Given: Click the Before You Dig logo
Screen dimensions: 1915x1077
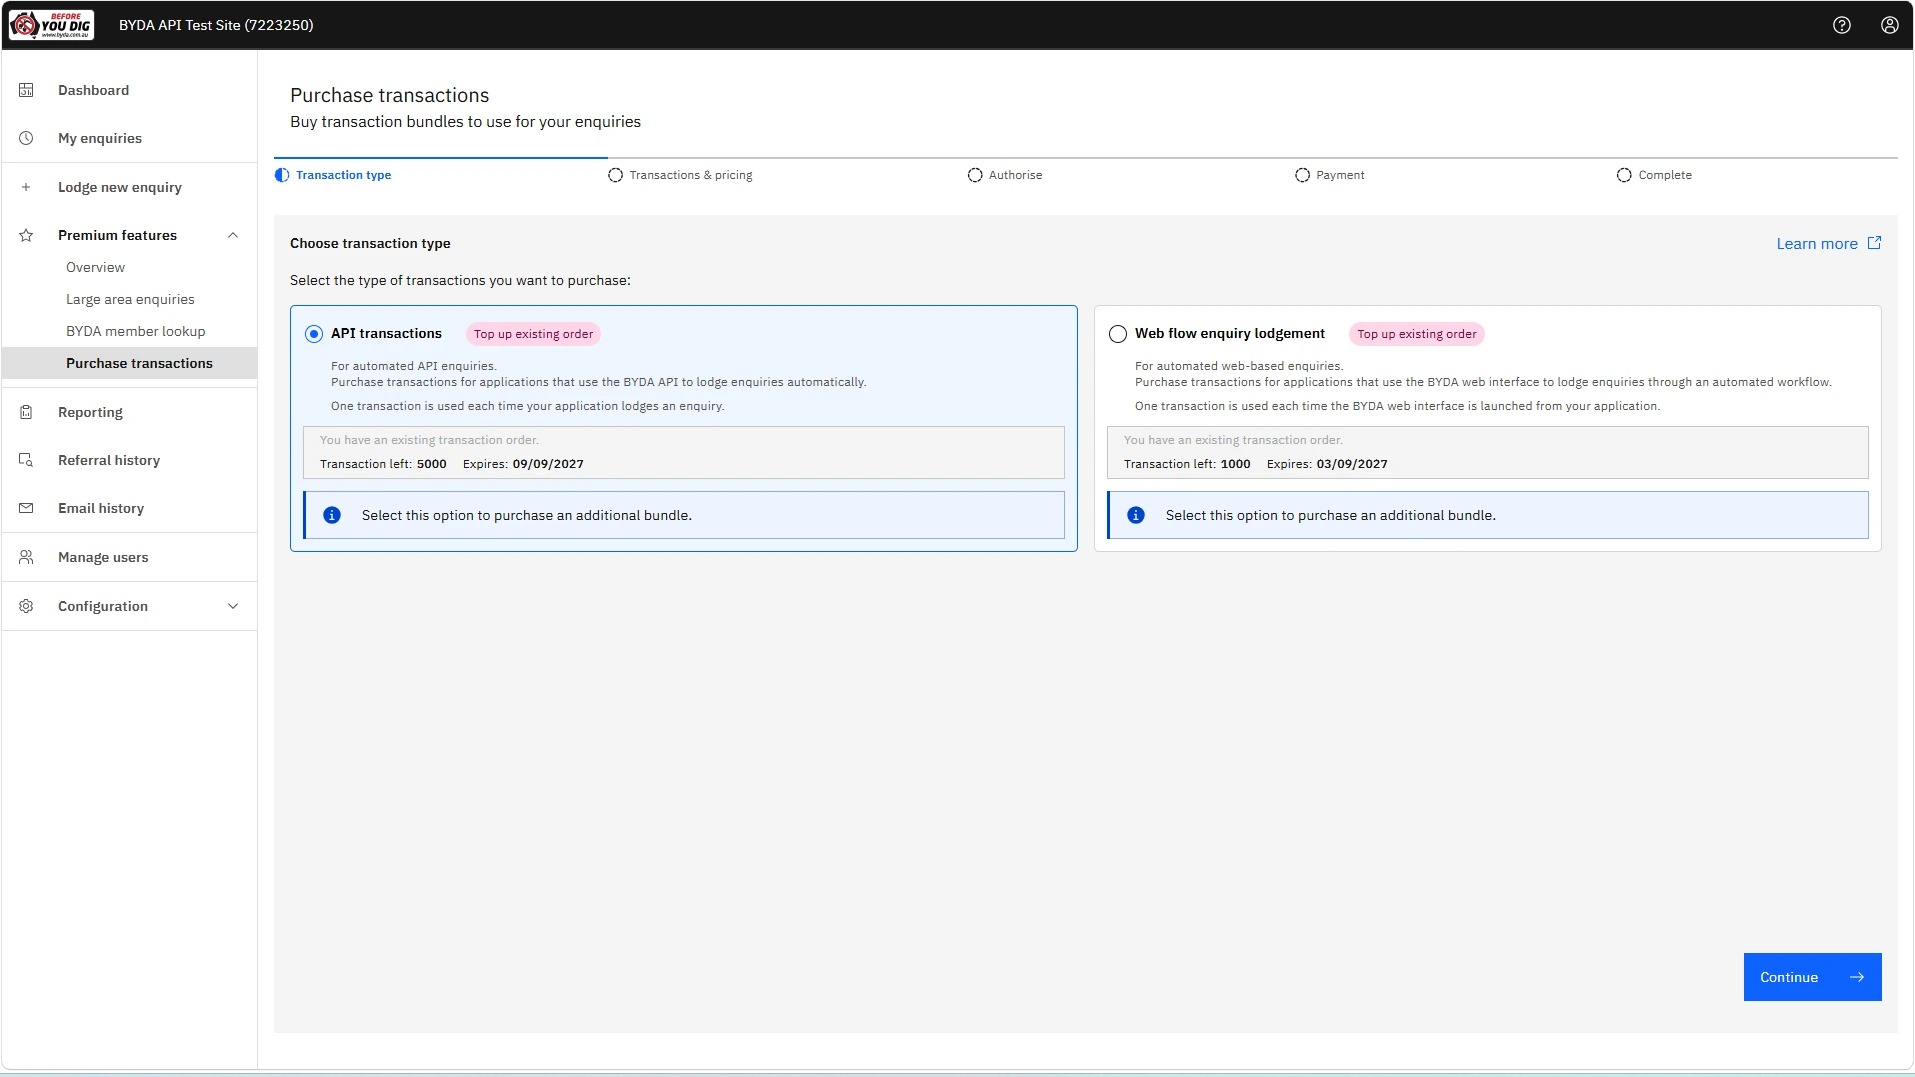Looking at the screenshot, I should click(x=51, y=25).
